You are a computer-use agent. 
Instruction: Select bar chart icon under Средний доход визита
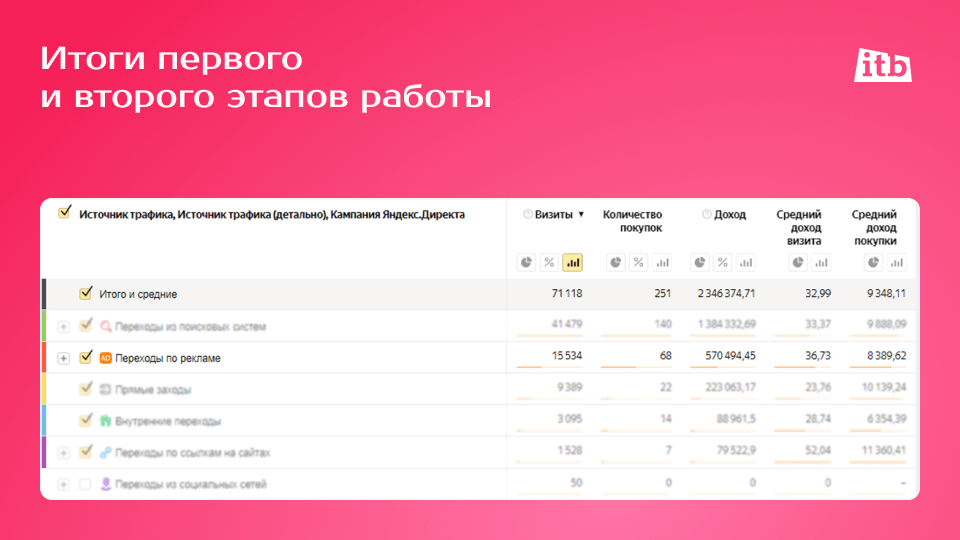pyautogui.click(x=821, y=263)
